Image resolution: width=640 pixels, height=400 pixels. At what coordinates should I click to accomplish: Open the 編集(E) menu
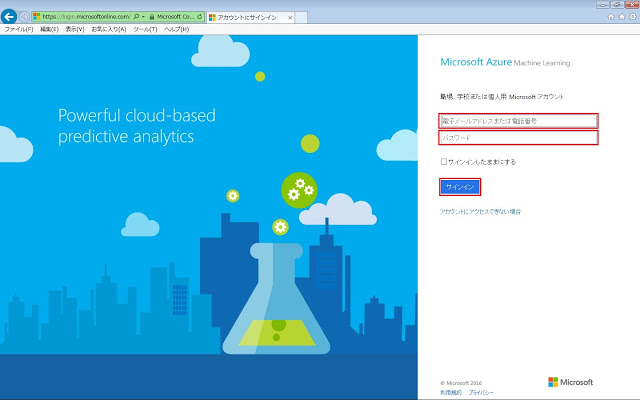[x=49, y=29]
